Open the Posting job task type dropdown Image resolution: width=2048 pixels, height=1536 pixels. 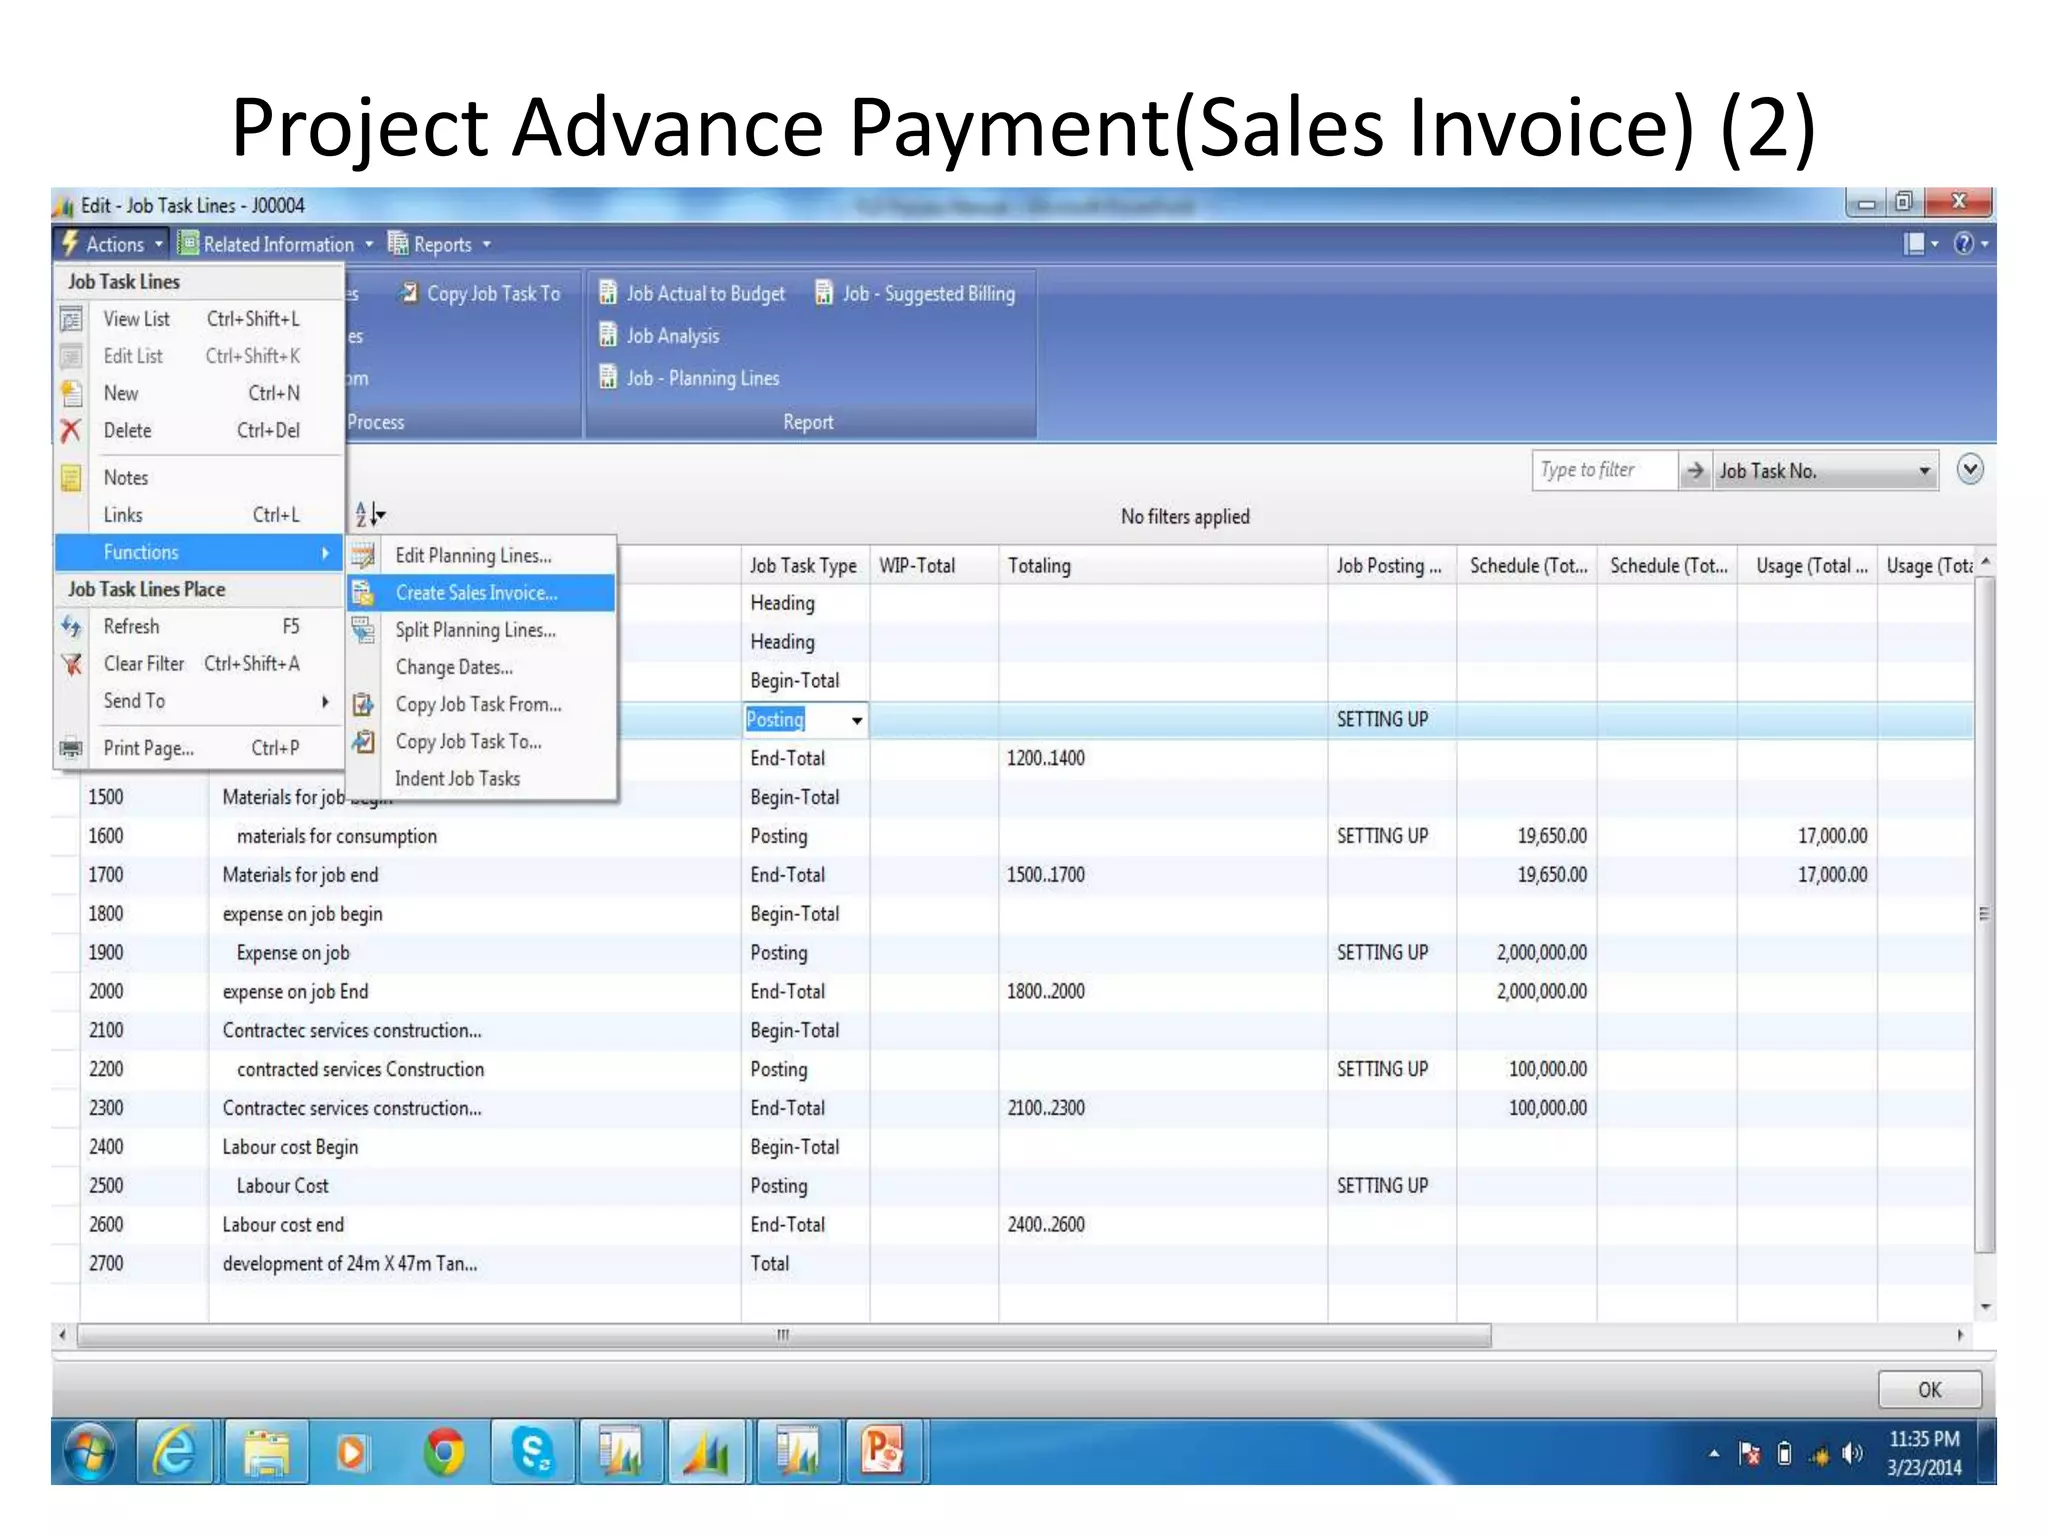pos(857,720)
